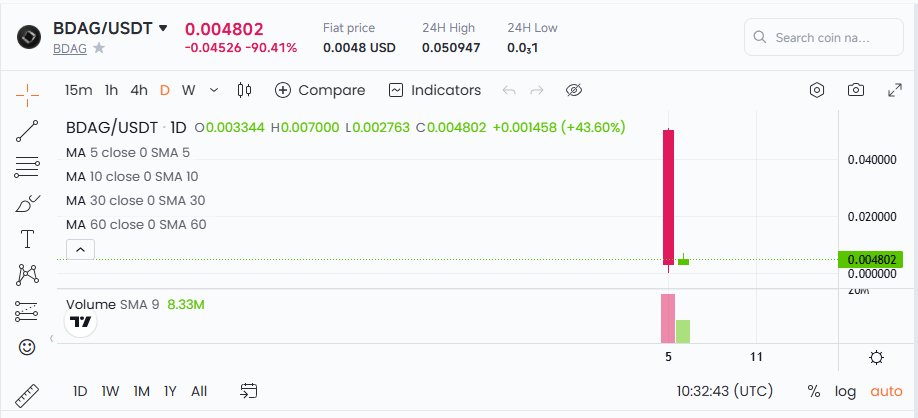
Task: Change the candlestick chart style
Action: coord(244,90)
